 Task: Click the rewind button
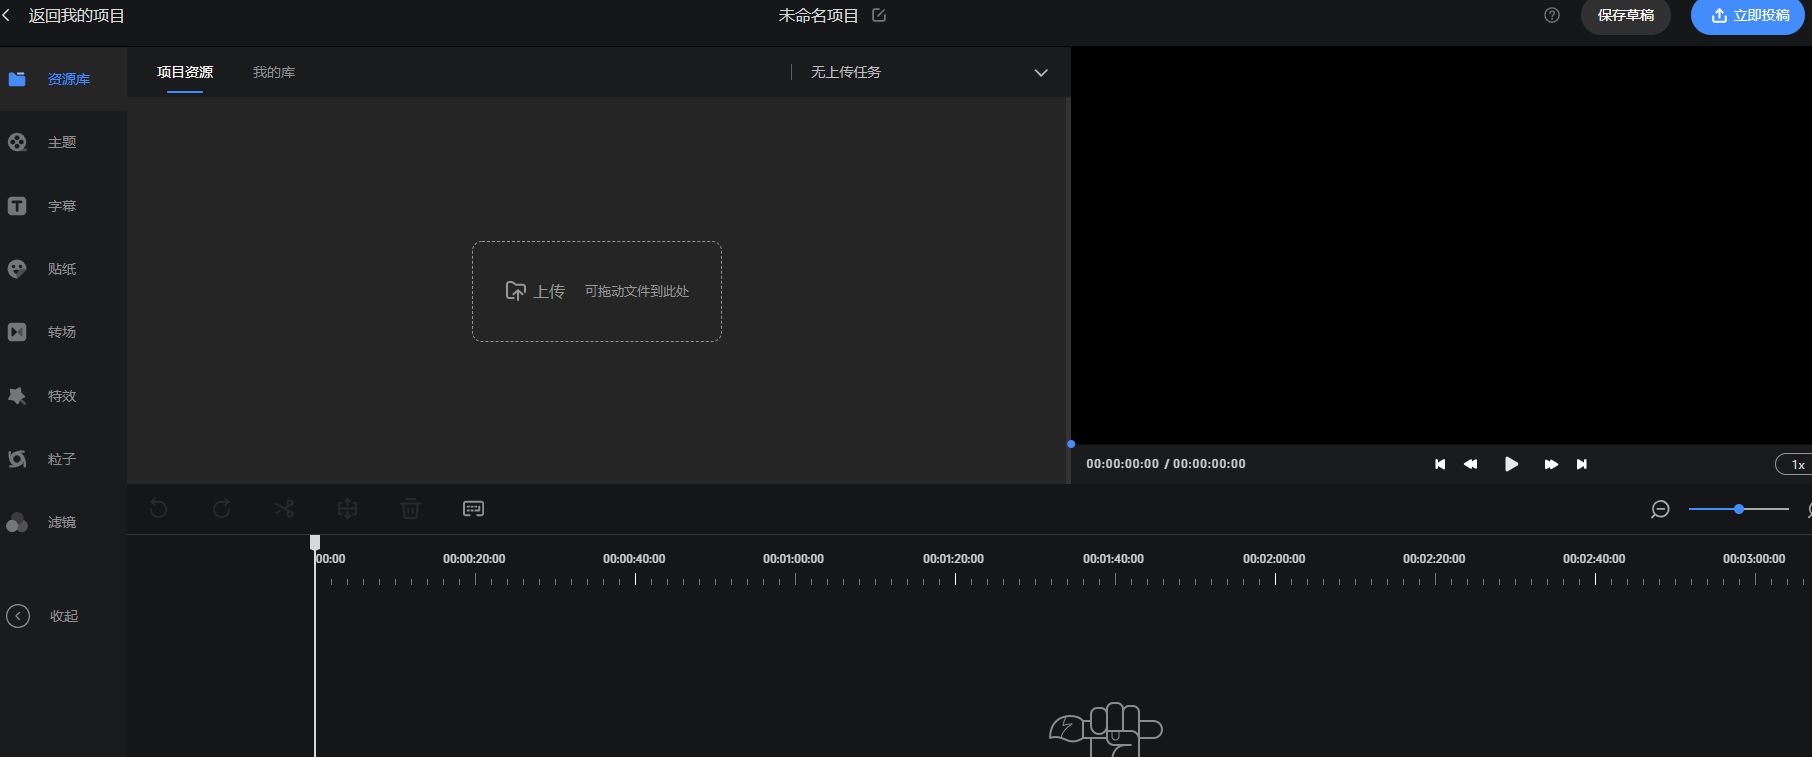click(x=1471, y=464)
